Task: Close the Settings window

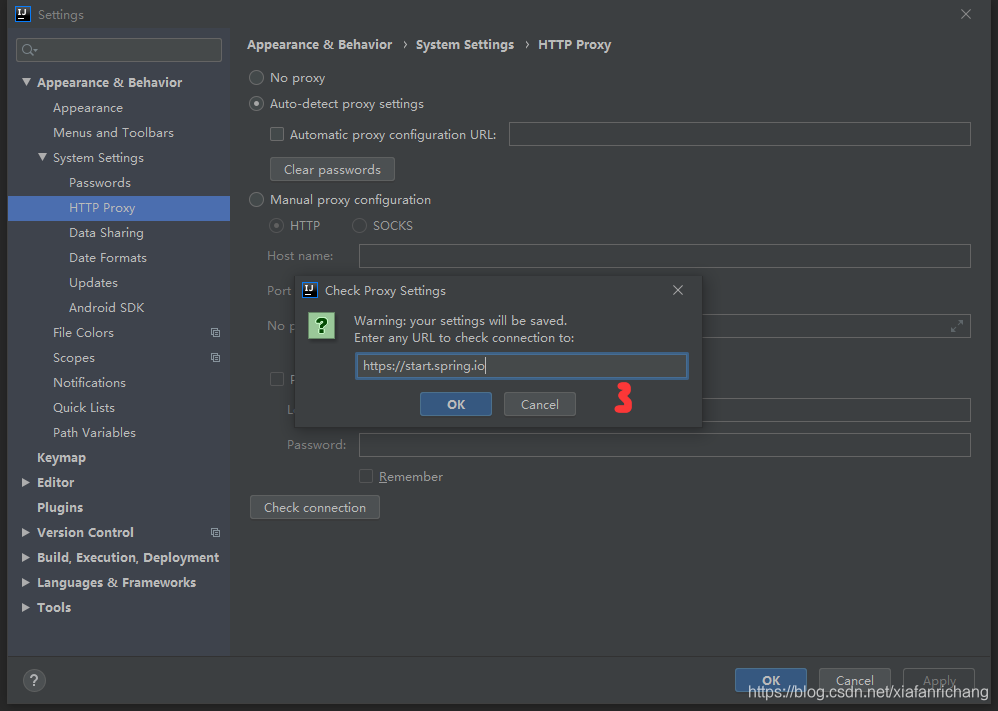Action: tap(966, 14)
